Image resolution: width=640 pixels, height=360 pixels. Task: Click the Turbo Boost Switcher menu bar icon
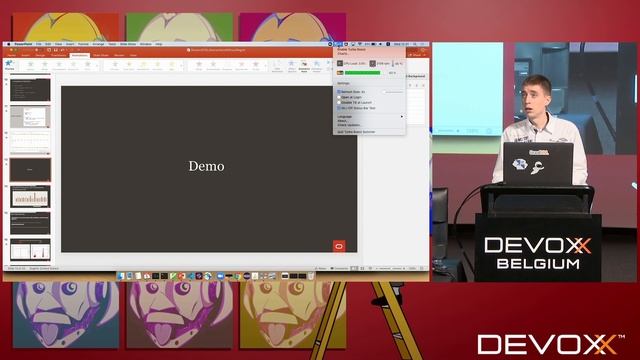(x=338, y=44)
